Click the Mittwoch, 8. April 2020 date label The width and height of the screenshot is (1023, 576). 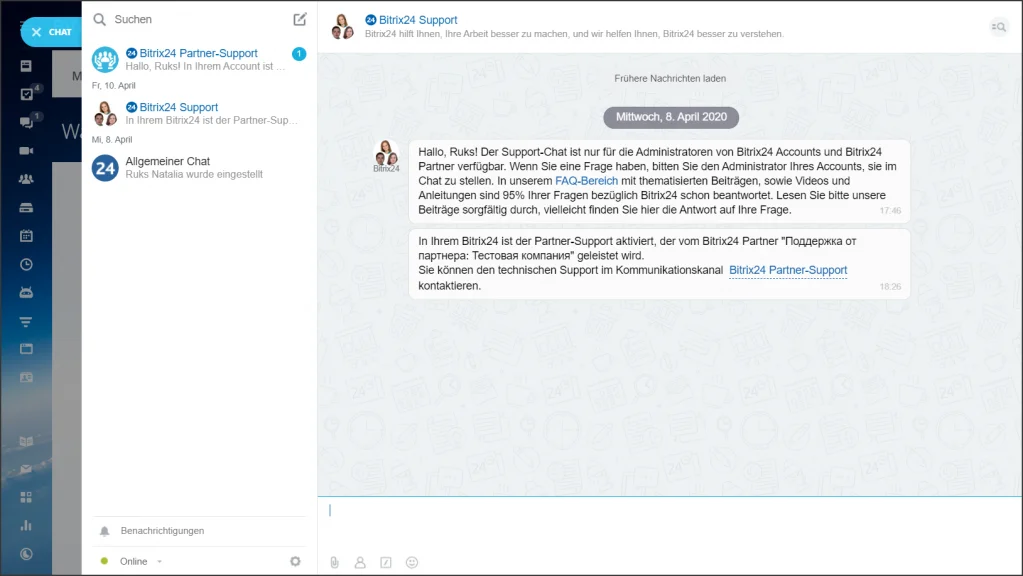[x=671, y=117]
